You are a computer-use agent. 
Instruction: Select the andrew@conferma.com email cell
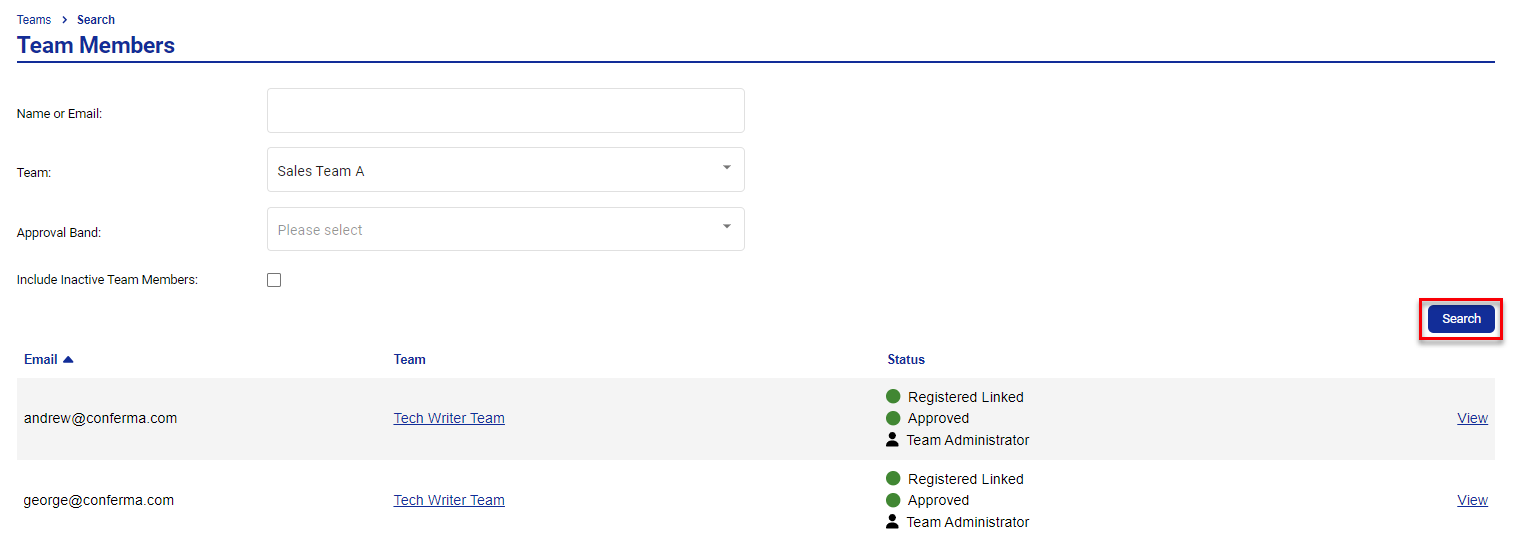pos(100,418)
